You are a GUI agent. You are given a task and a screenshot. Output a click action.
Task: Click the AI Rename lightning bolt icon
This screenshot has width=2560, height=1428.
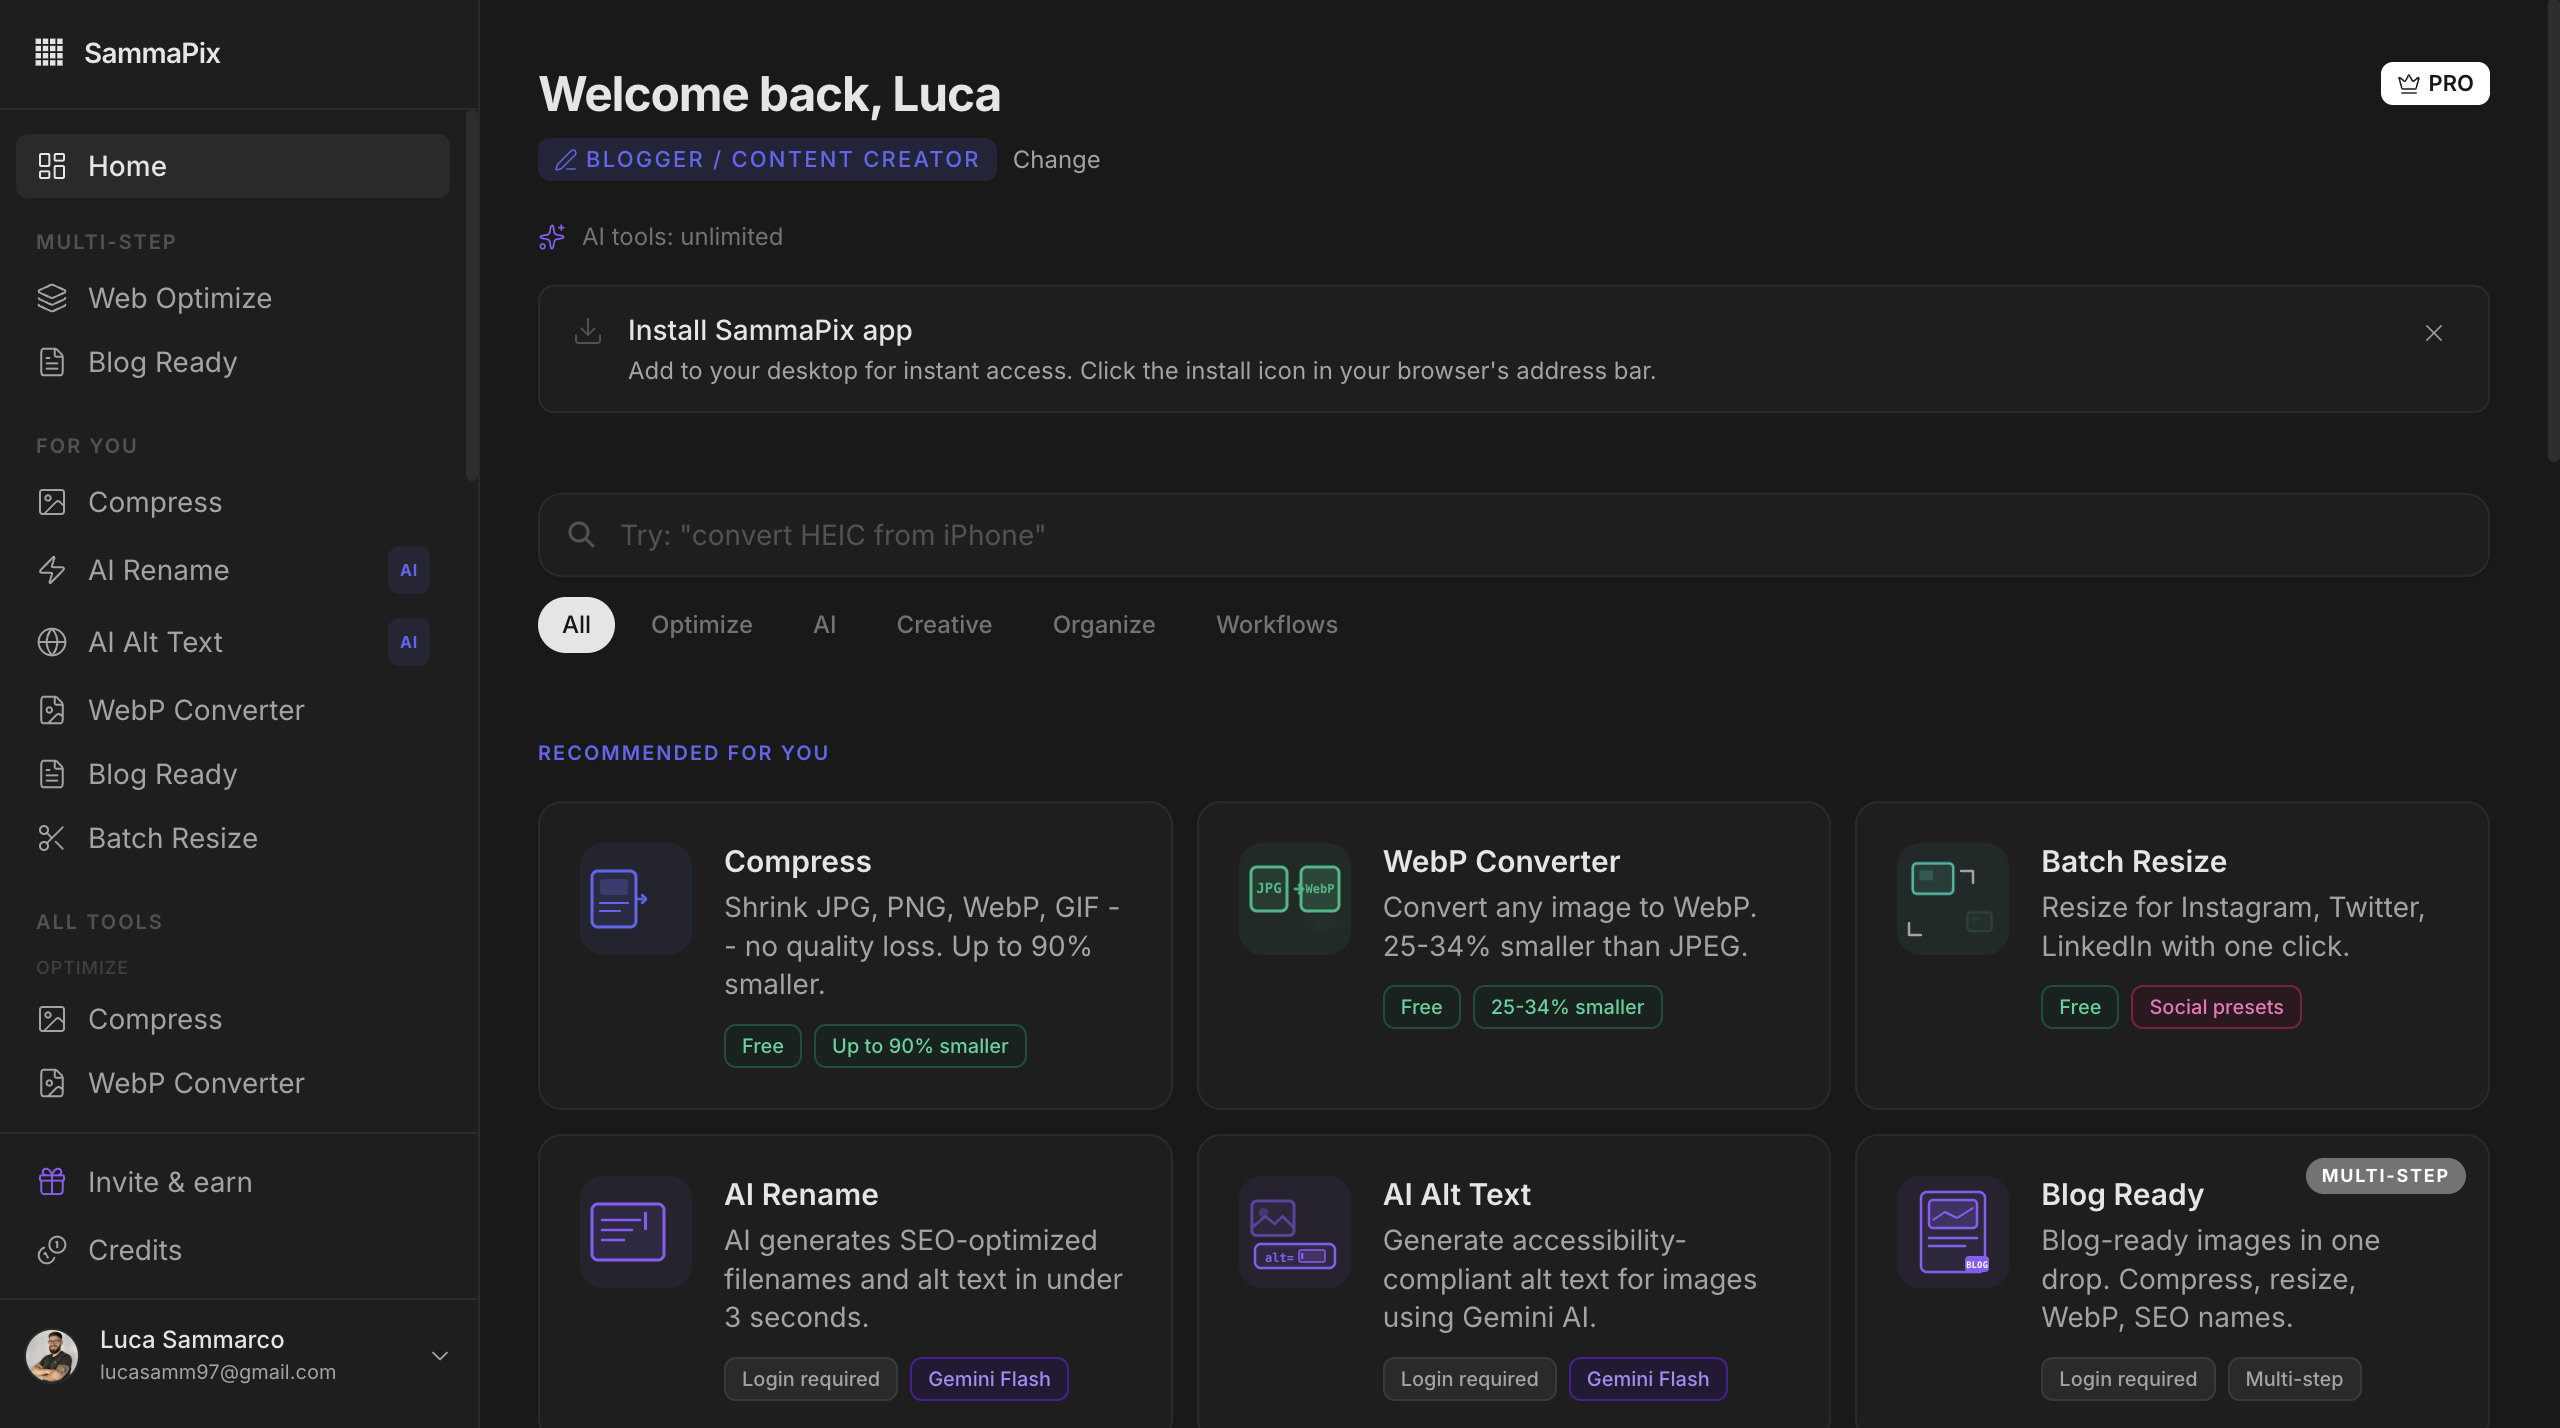click(52, 570)
